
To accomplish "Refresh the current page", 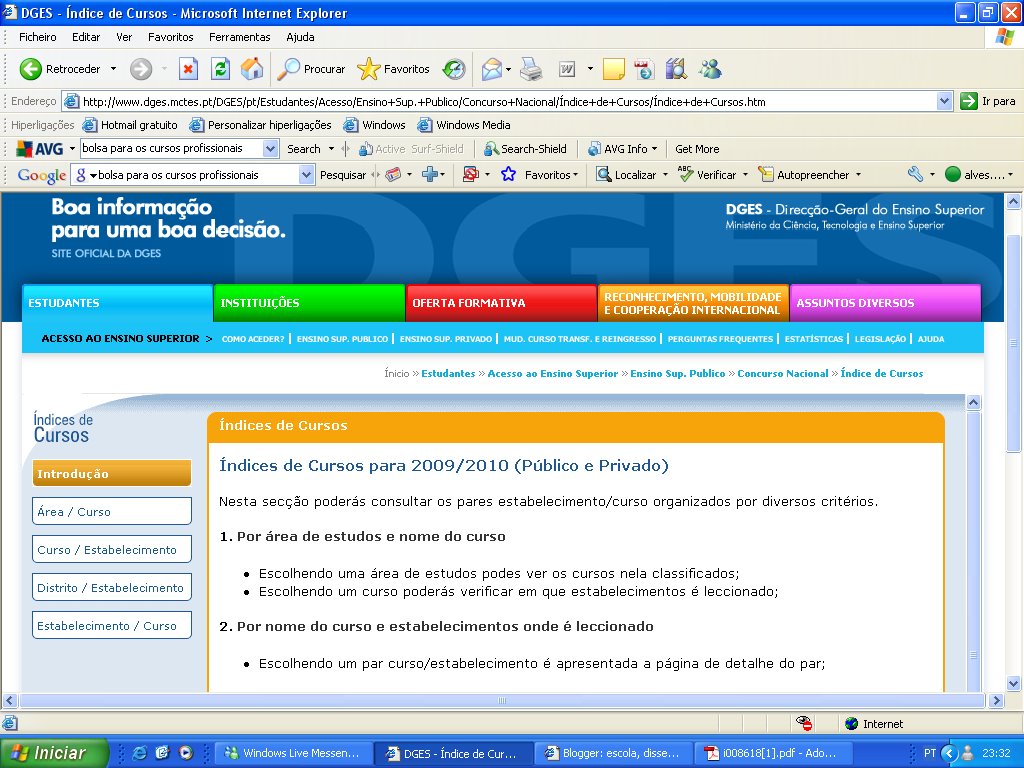I will [219, 69].
